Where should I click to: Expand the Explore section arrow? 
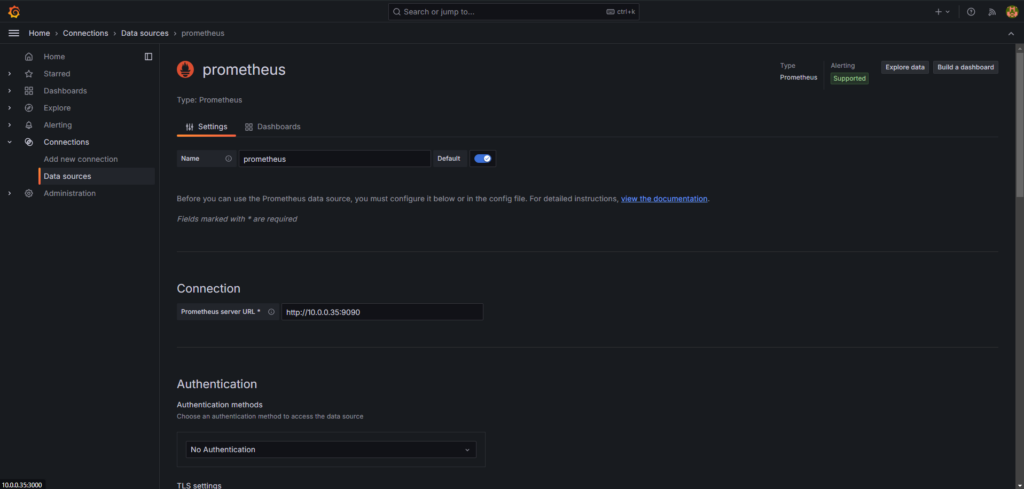(9, 108)
